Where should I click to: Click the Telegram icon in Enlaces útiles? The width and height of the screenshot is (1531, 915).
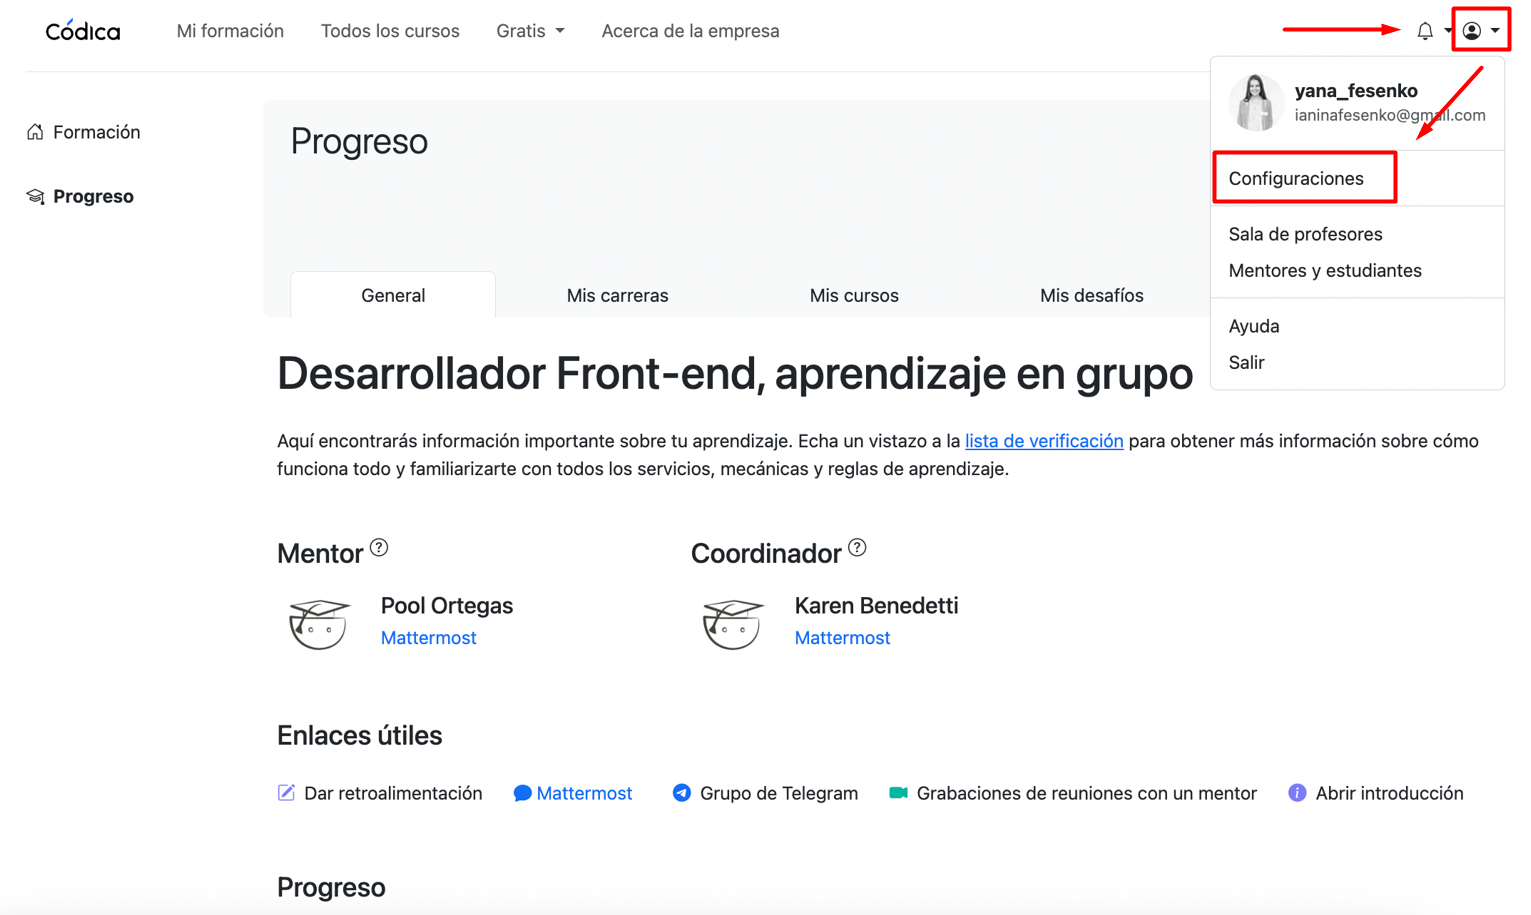681,793
